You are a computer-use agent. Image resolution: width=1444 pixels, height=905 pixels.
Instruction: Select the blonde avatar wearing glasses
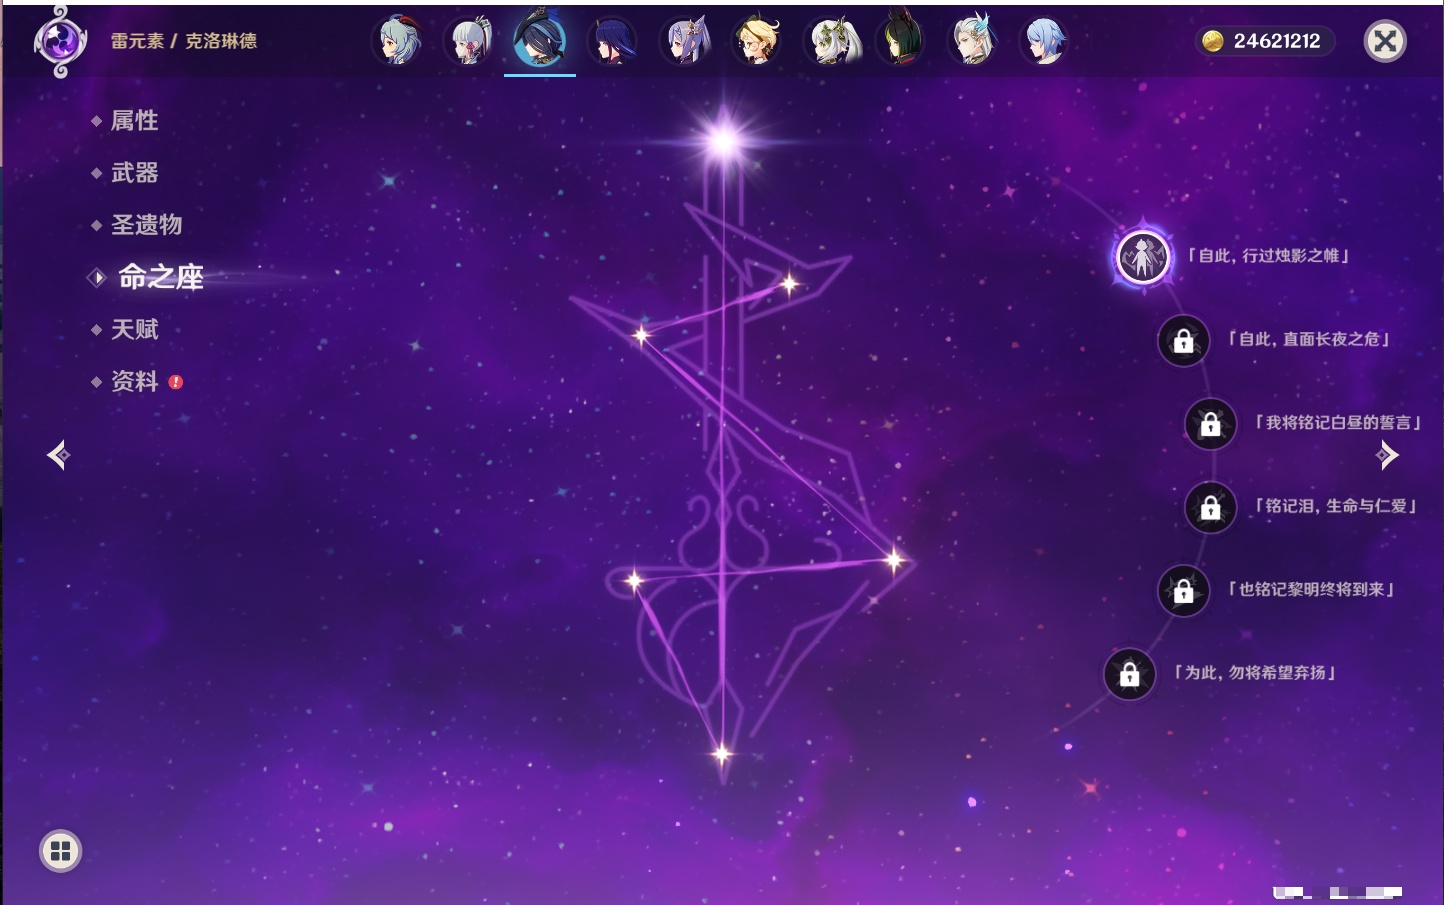coord(756,41)
